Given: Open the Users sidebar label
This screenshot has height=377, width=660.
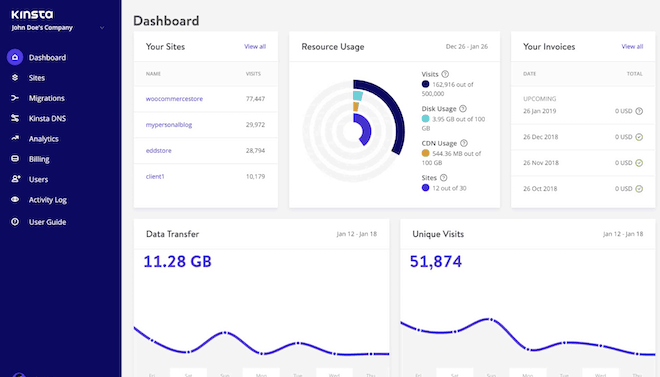Looking at the screenshot, I should pos(38,179).
